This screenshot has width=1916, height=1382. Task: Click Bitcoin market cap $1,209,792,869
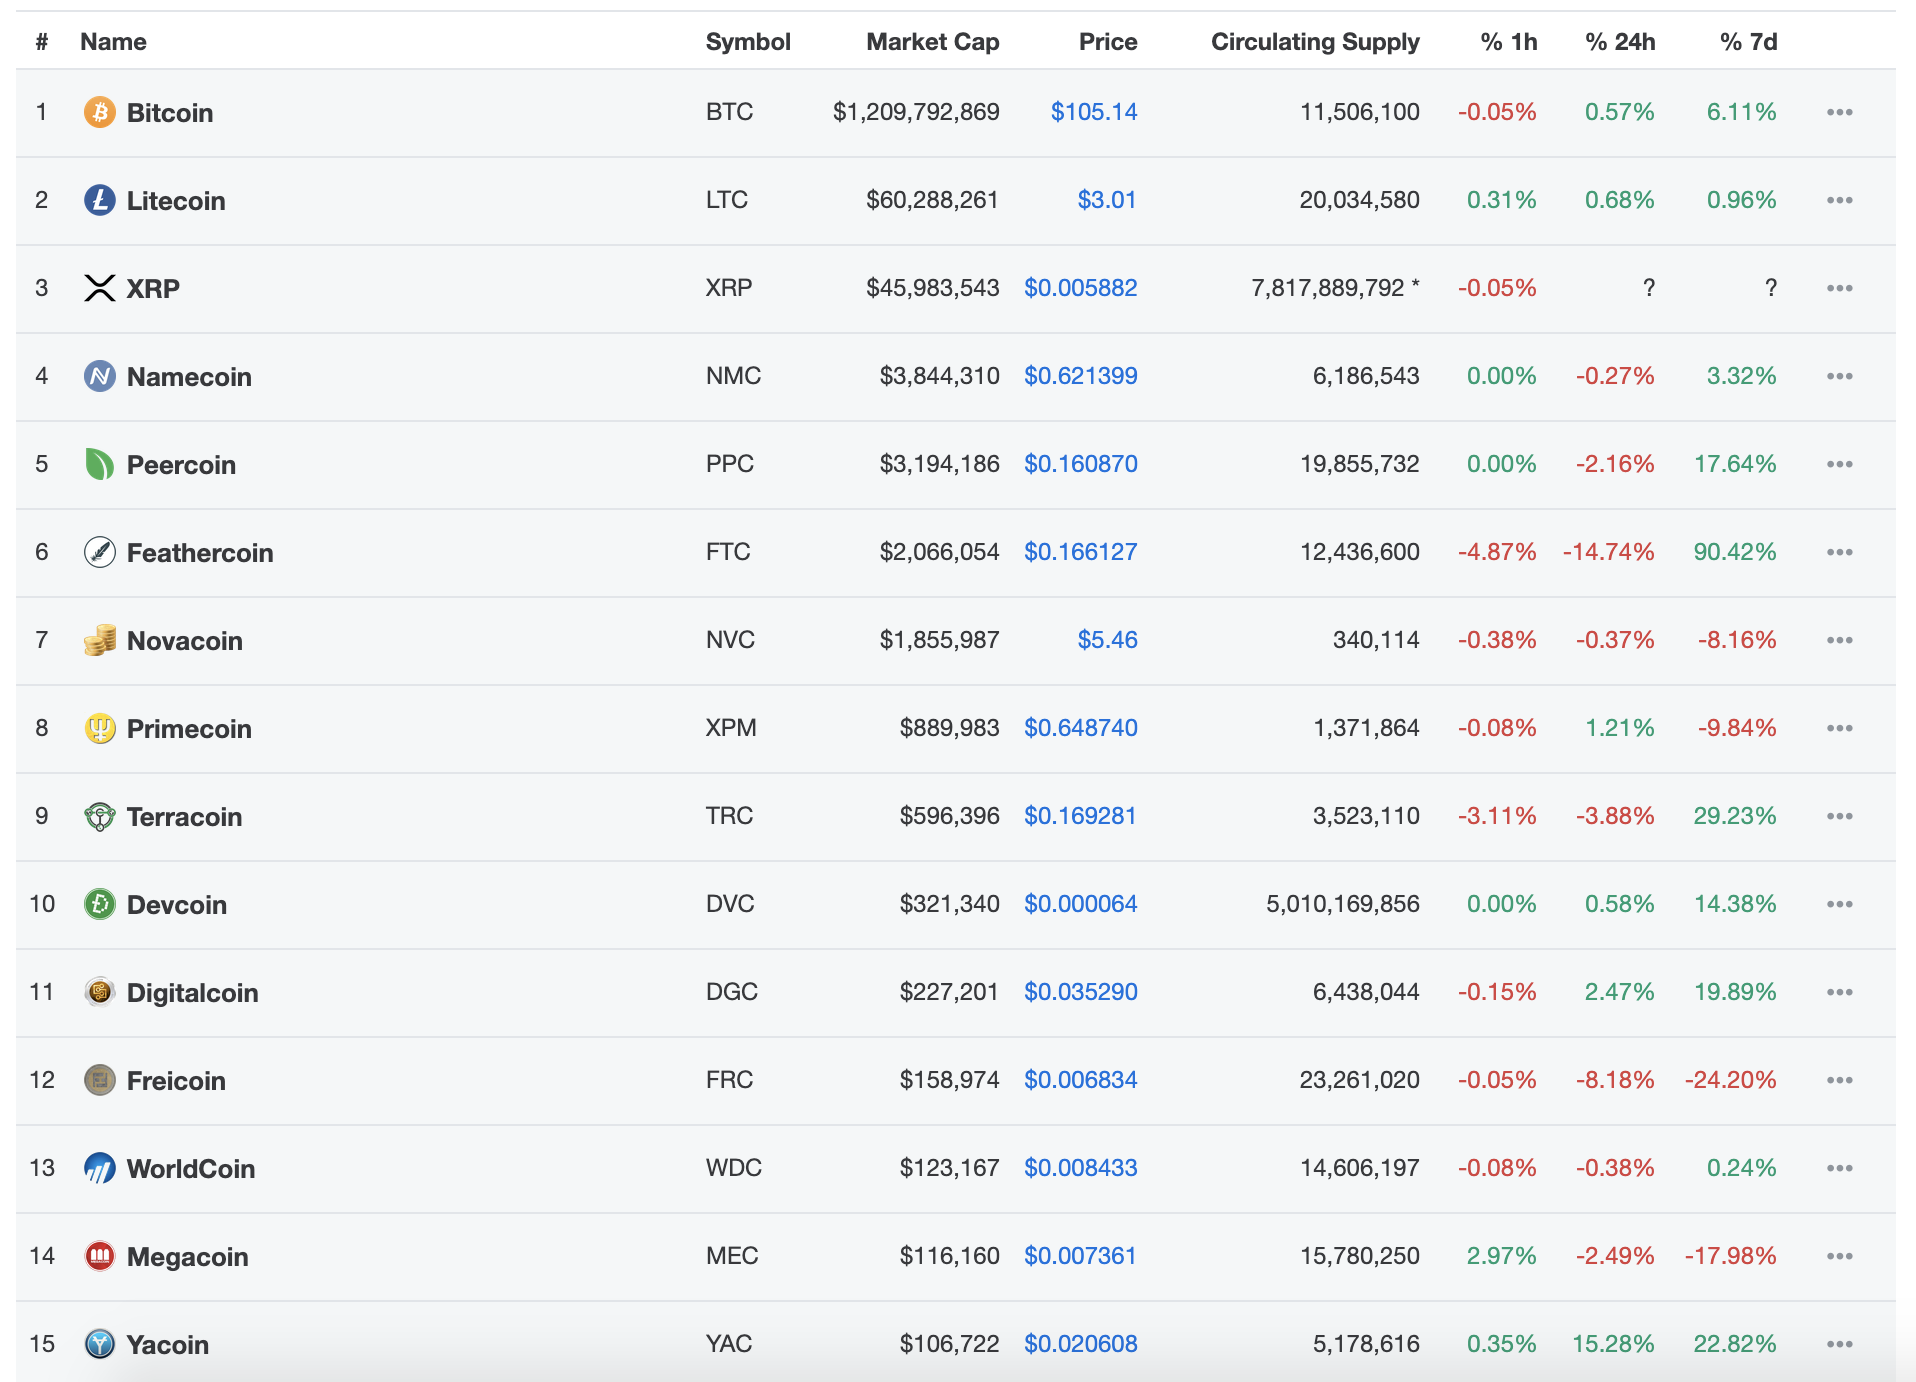pyautogui.click(x=916, y=112)
